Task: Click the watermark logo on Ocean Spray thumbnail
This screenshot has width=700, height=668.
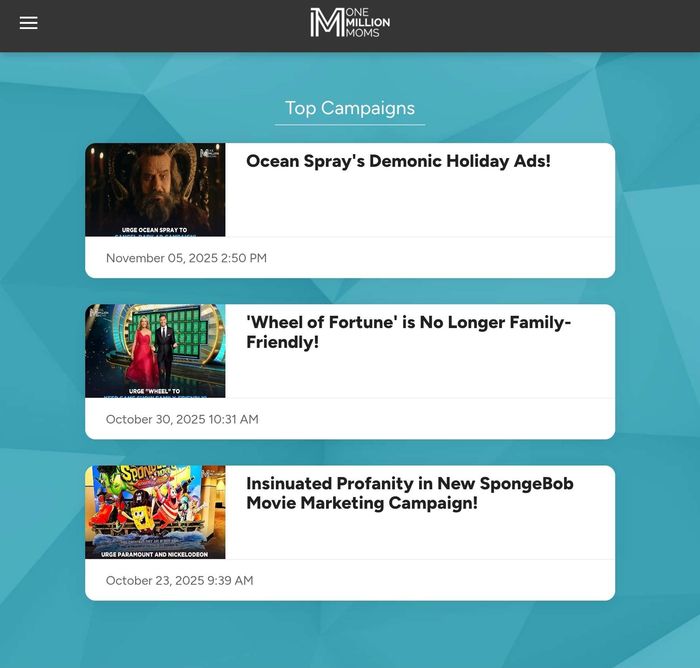Action: pos(209,153)
